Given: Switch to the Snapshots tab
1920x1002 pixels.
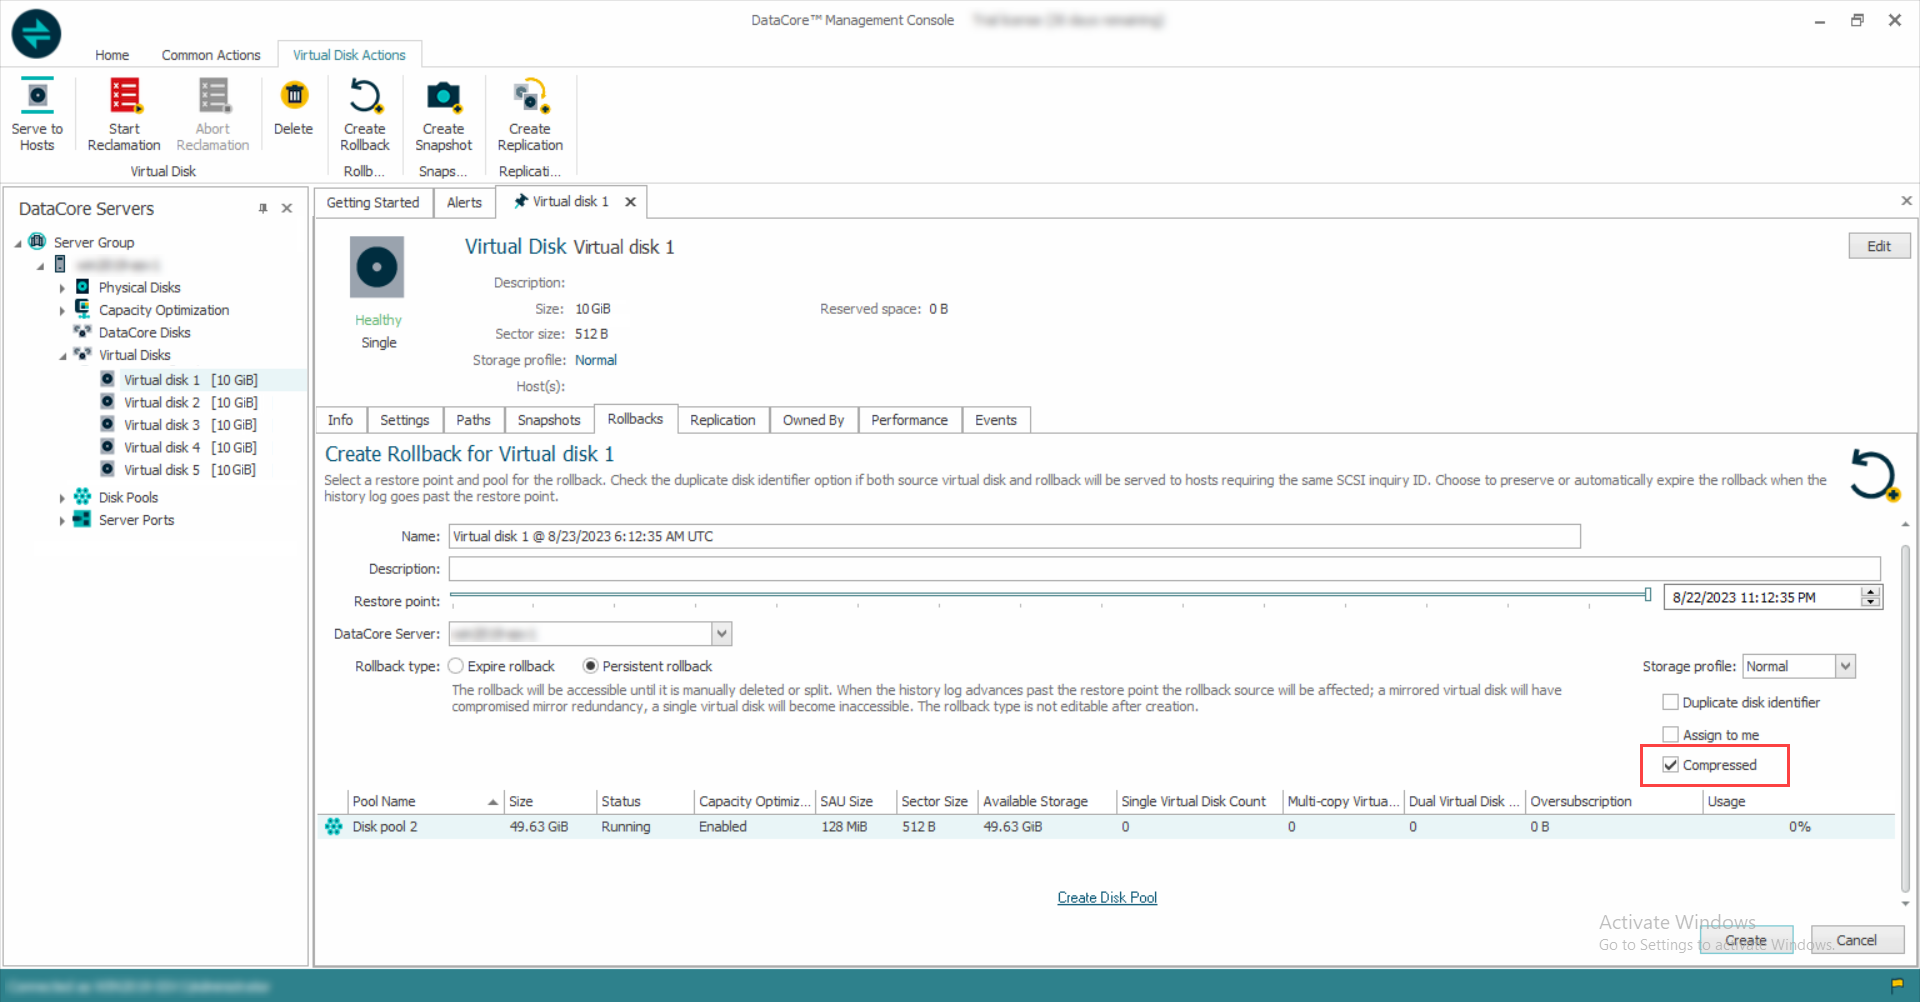Looking at the screenshot, I should [x=548, y=420].
